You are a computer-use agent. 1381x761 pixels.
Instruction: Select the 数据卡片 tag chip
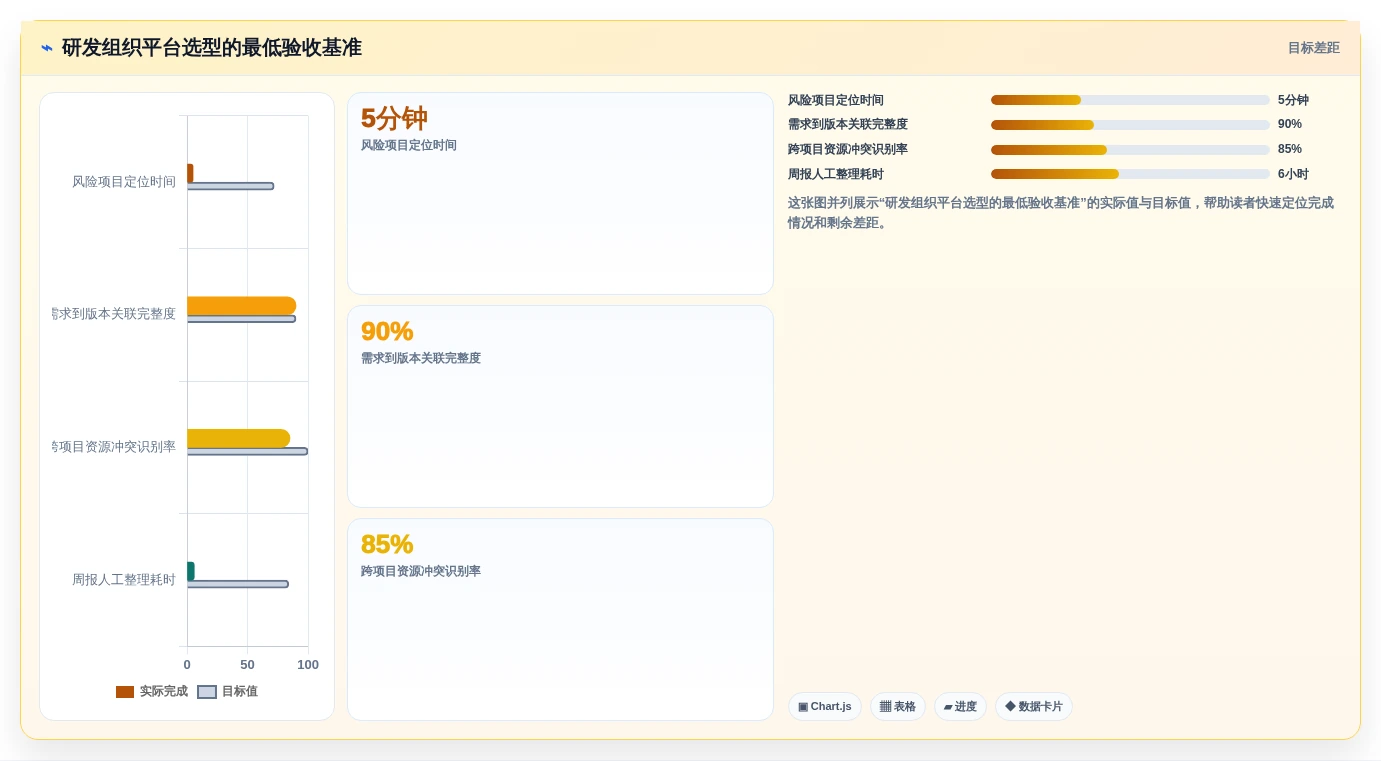coord(1034,706)
